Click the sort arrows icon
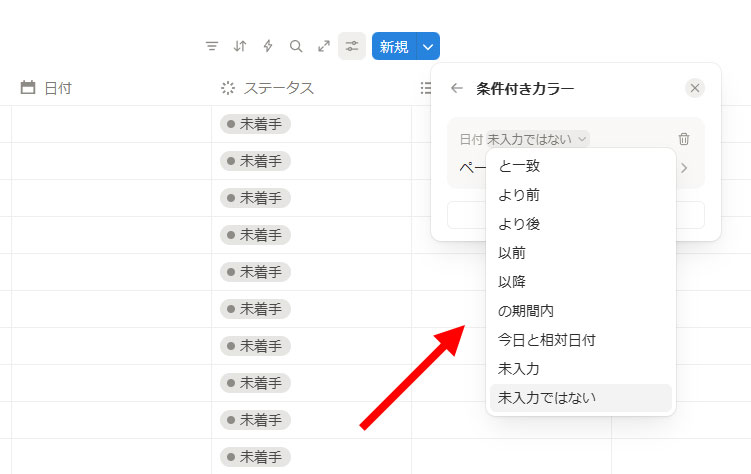751x474 pixels. (x=240, y=46)
